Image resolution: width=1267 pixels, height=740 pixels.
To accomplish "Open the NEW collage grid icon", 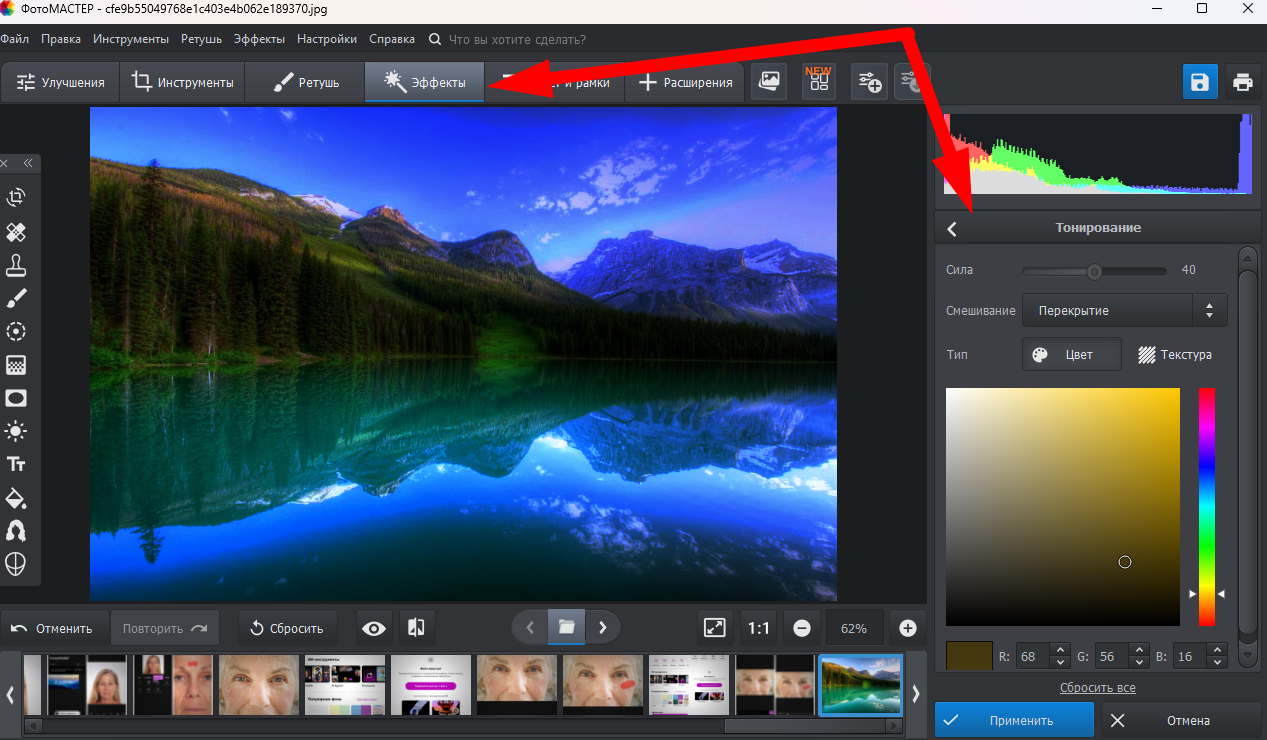I will coord(819,82).
